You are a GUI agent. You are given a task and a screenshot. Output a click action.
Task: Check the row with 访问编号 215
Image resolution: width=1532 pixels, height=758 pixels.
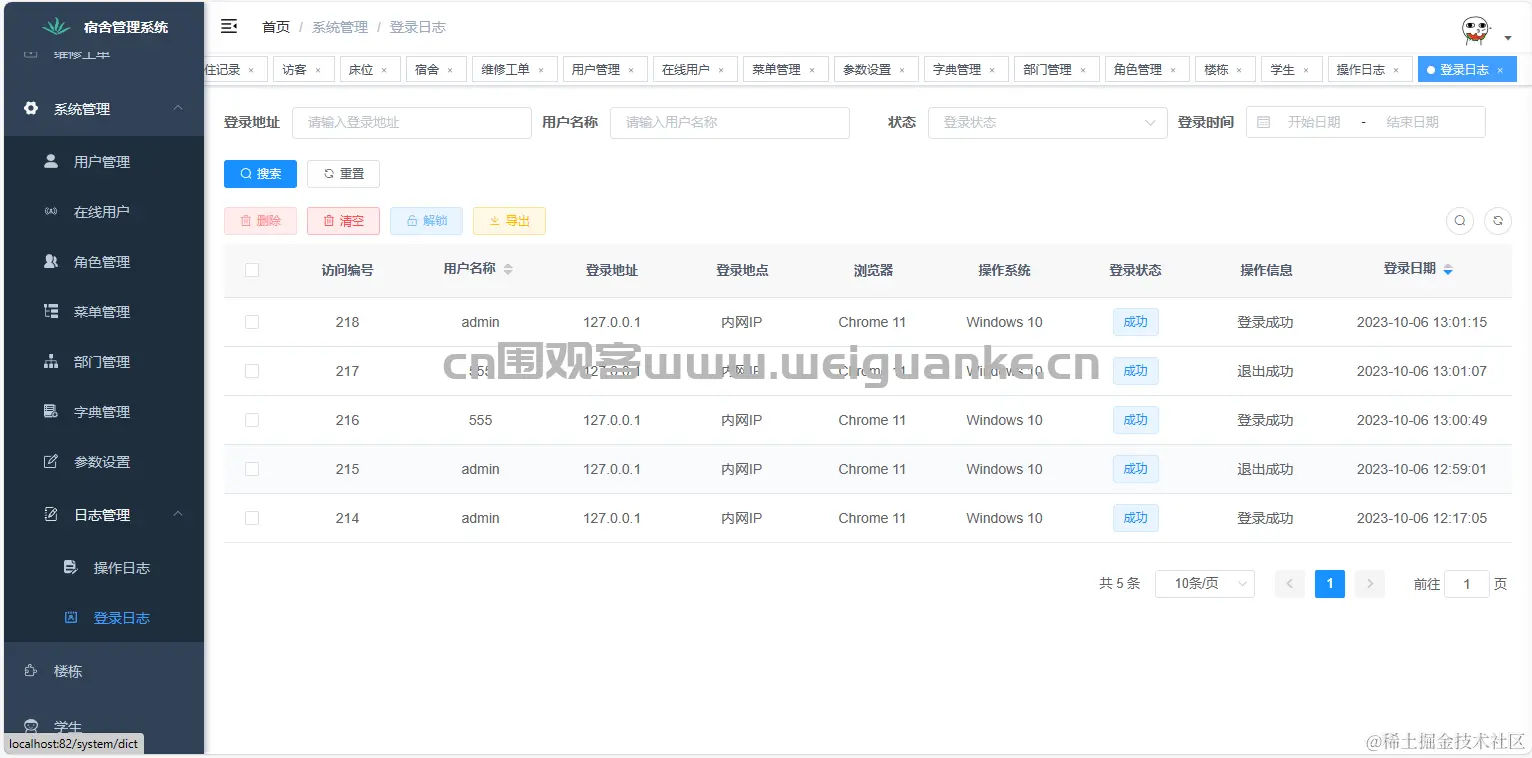click(252, 469)
